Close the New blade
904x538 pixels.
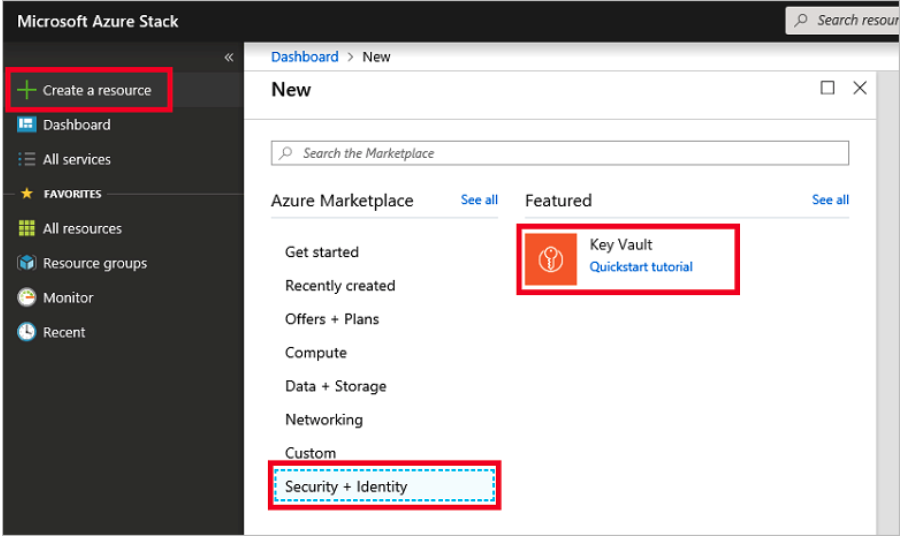(859, 88)
